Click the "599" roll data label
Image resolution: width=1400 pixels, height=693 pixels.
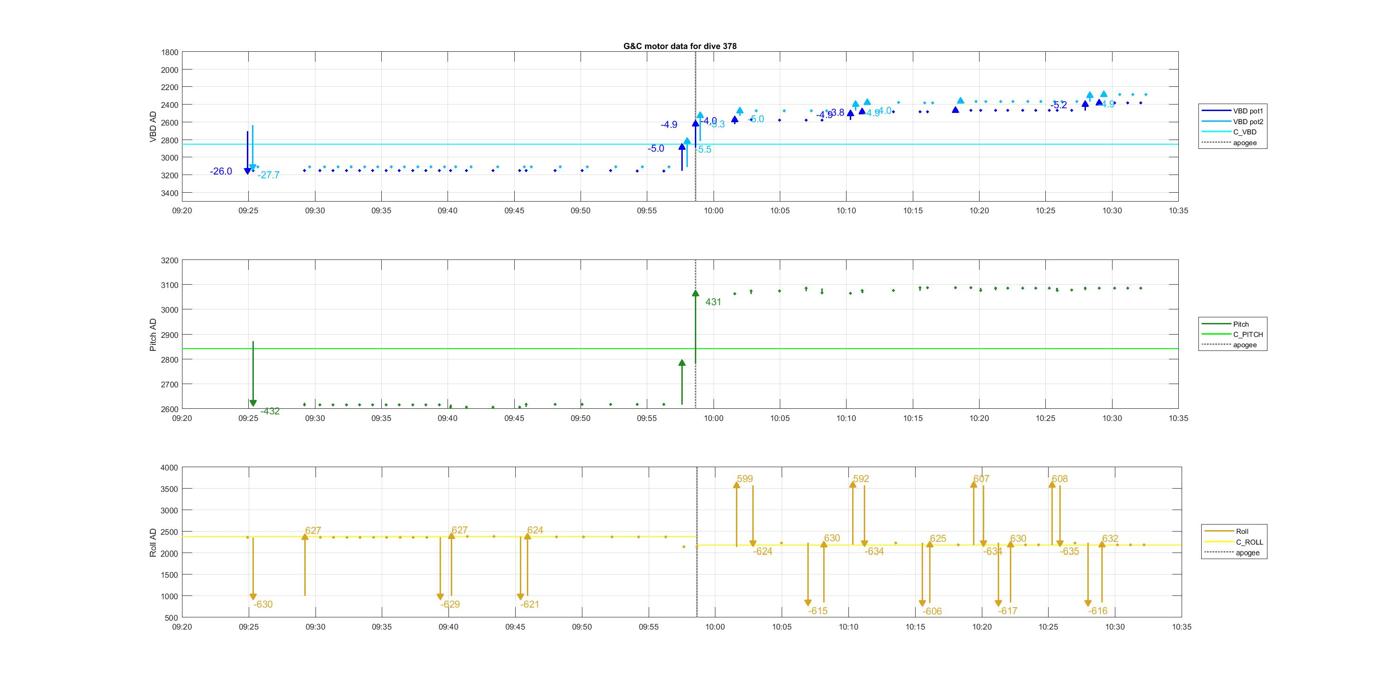(x=745, y=479)
